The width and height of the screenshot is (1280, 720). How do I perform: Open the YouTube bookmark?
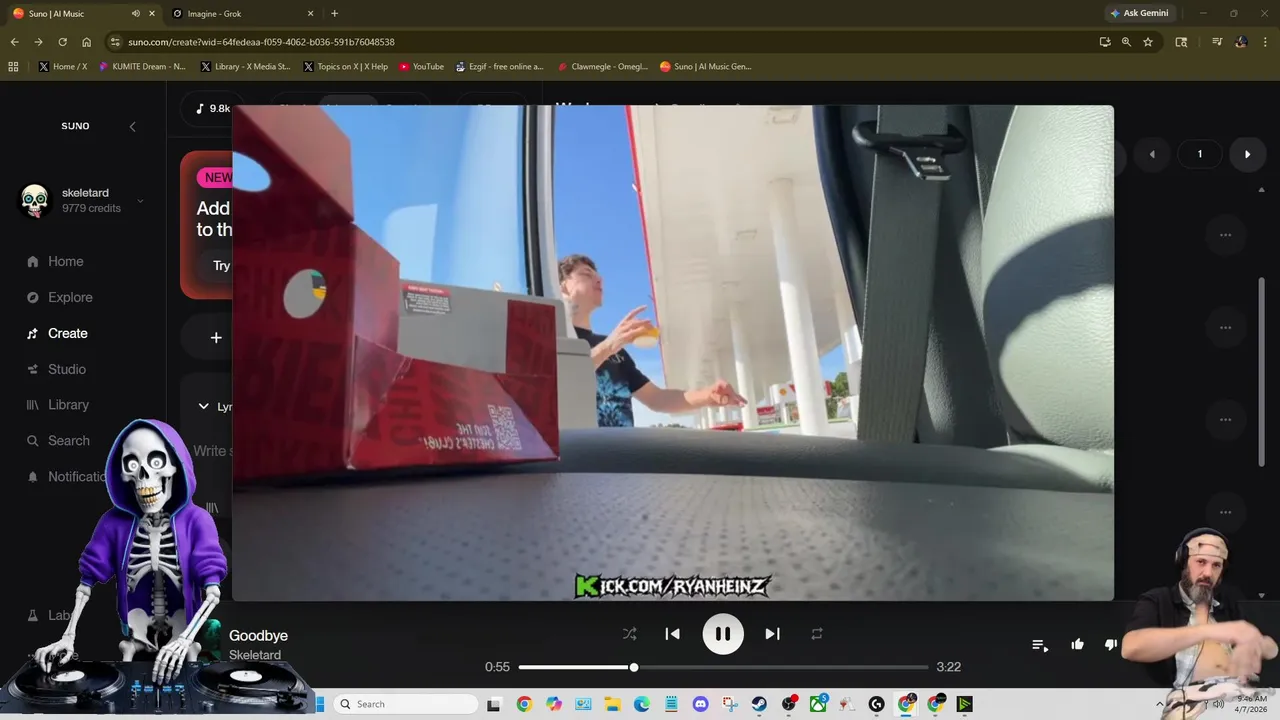click(421, 67)
